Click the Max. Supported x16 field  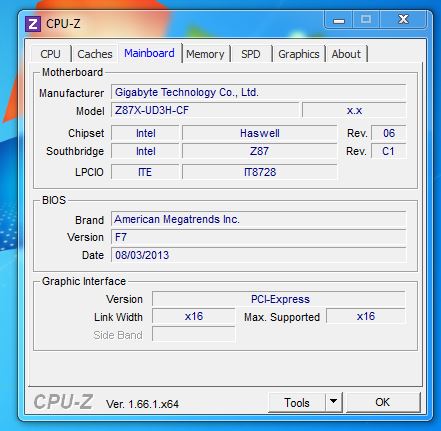[x=366, y=316]
